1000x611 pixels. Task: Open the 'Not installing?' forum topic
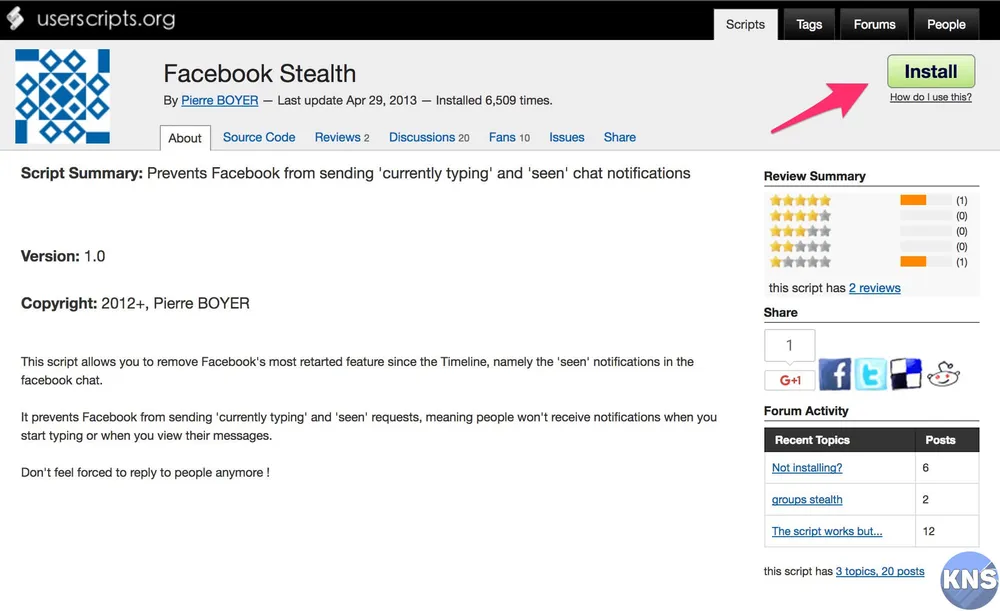pyautogui.click(x=807, y=468)
